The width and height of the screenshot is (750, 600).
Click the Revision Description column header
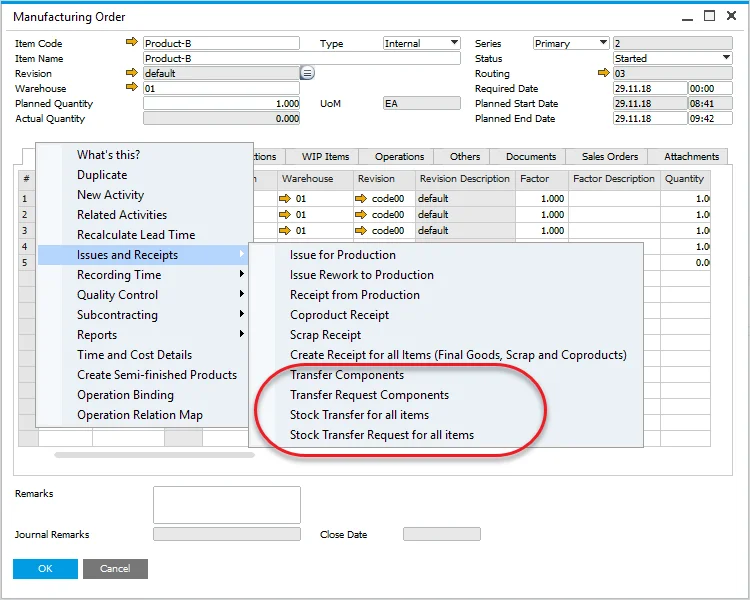(464, 178)
